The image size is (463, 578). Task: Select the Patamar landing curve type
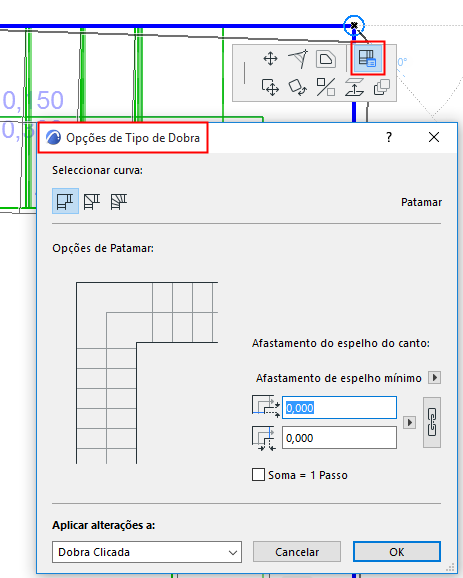[65, 201]
